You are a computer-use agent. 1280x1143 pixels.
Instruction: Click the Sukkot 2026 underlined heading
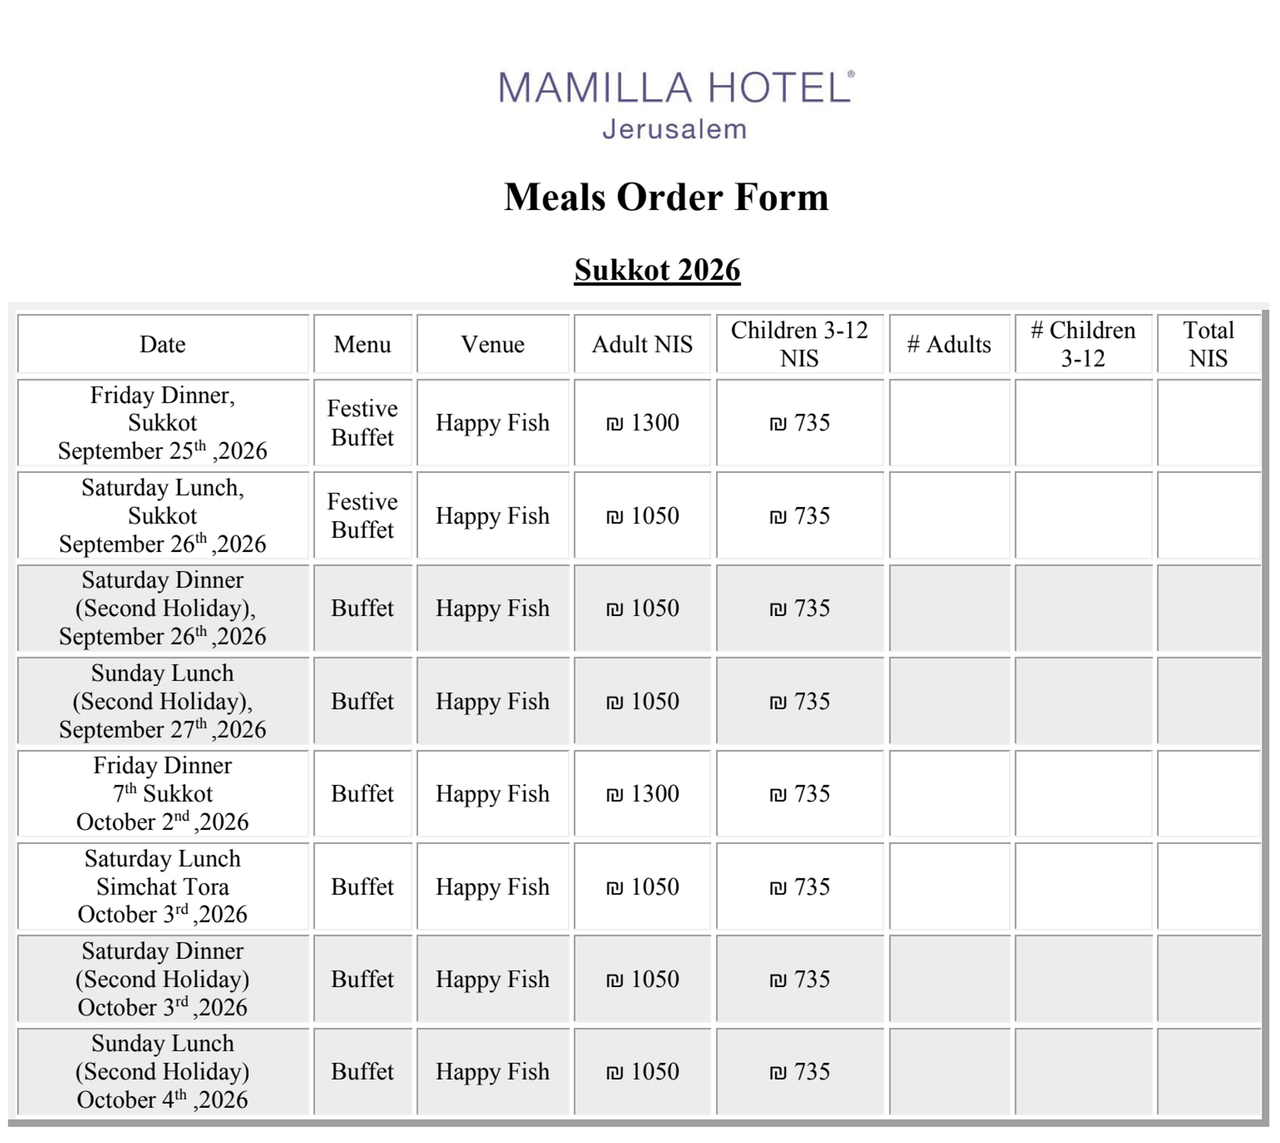[x=657, y=270]
